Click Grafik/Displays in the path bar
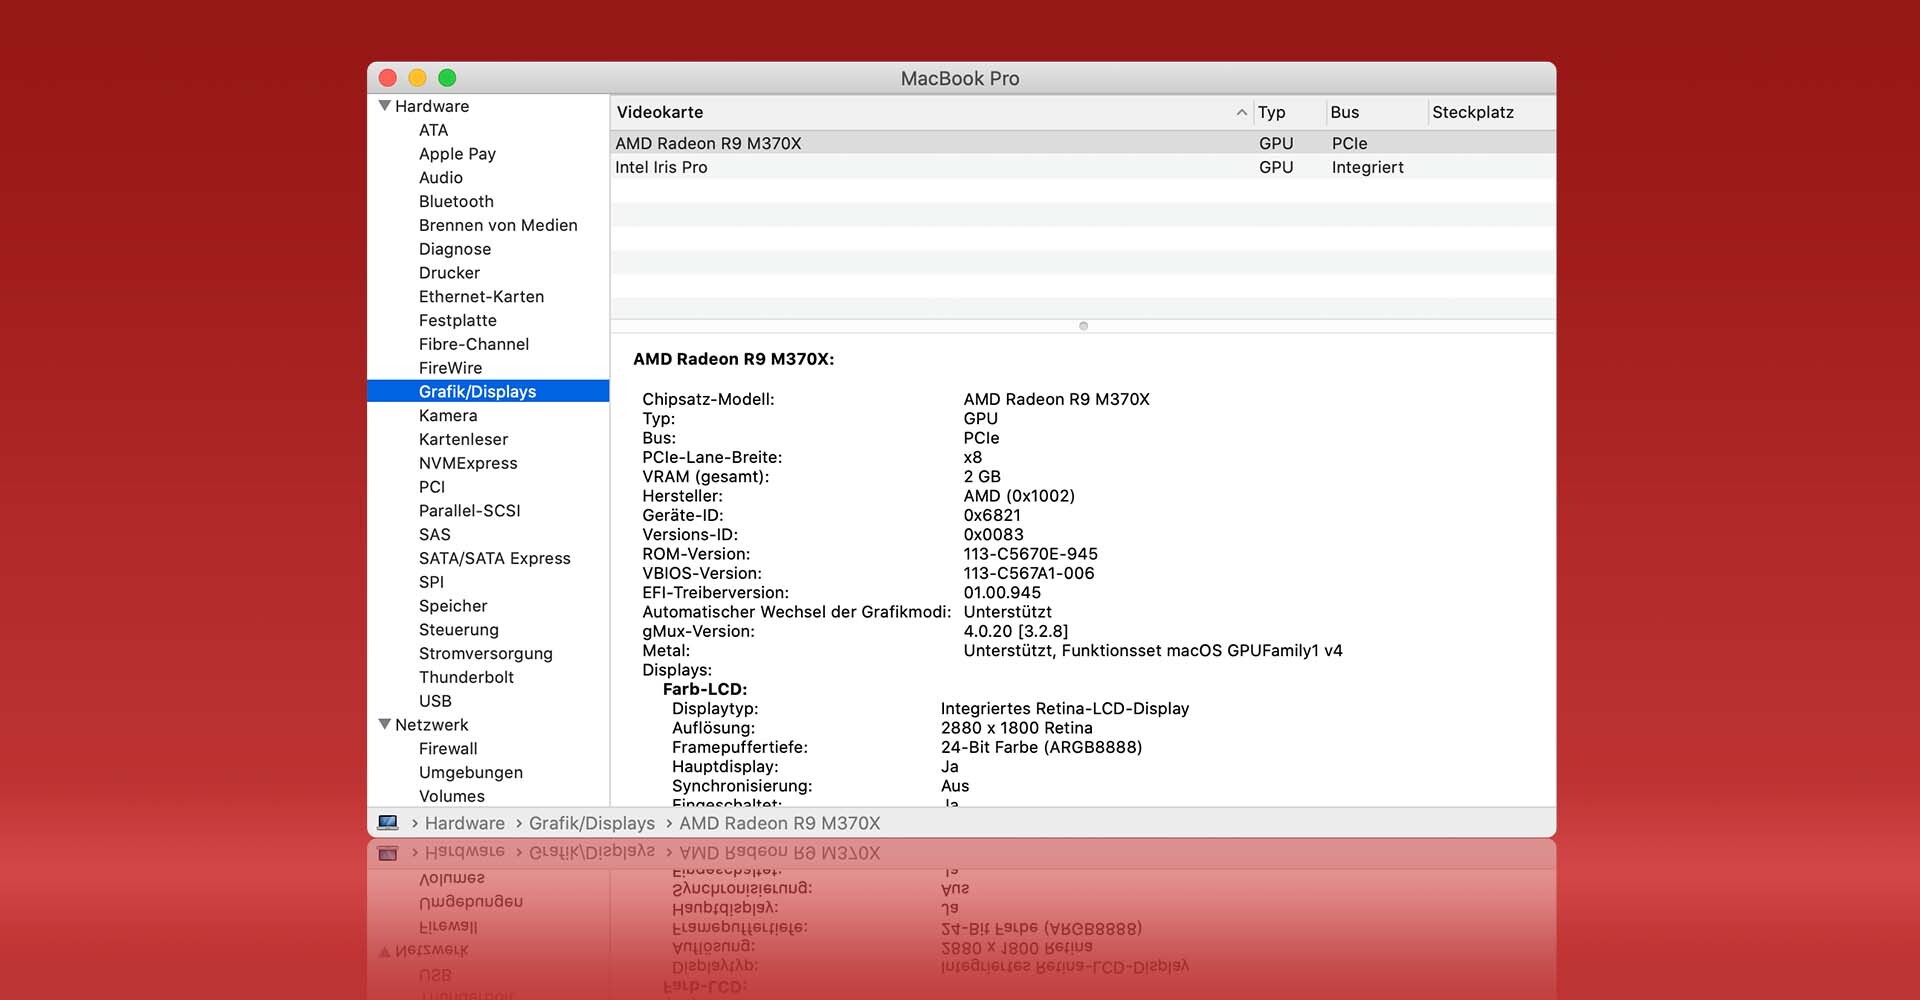The image size is (1920, 1000). click(591, 823)
